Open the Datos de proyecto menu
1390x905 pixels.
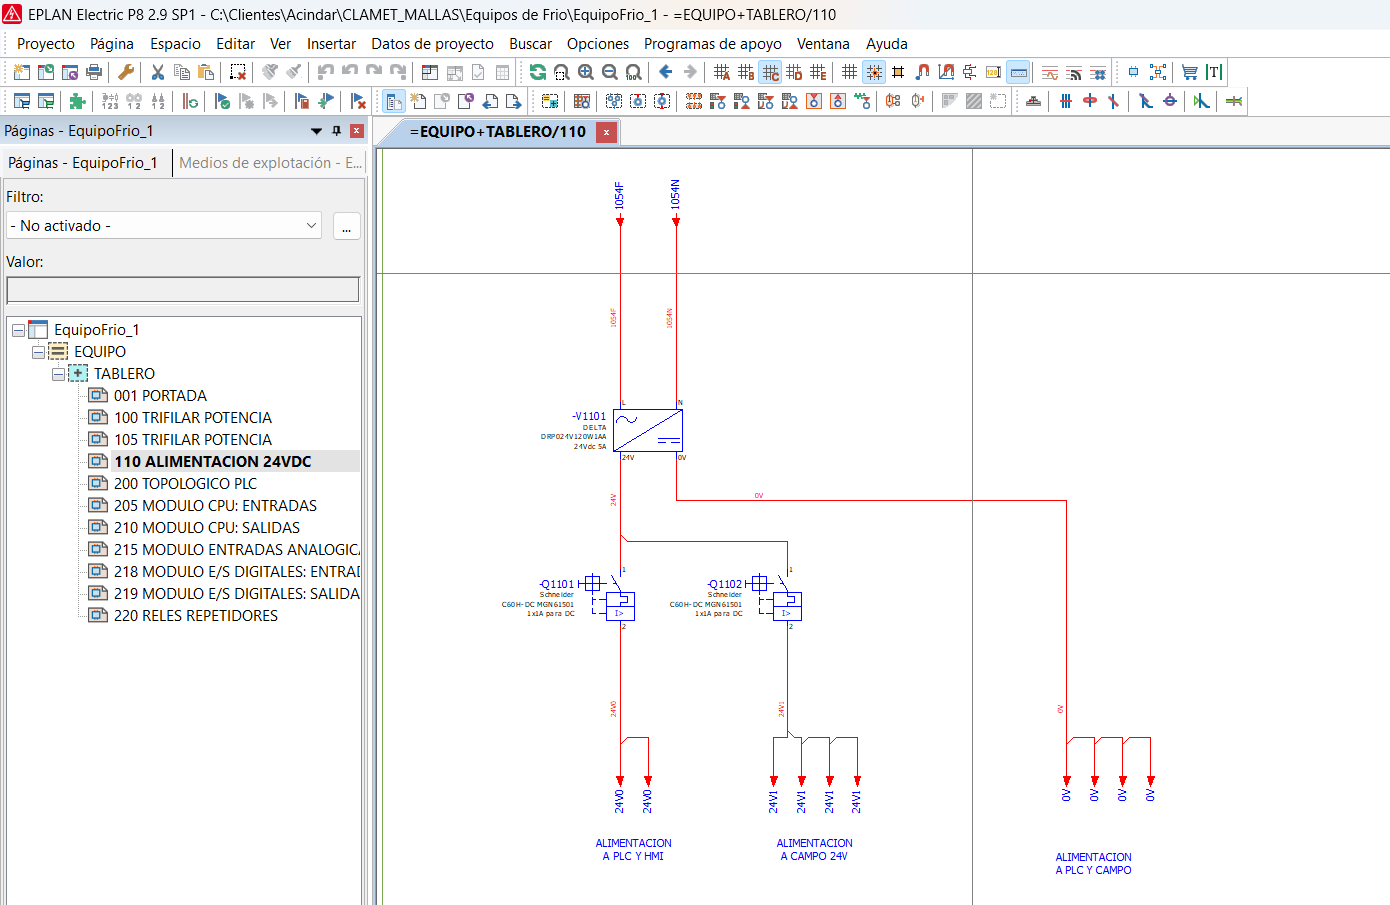(432, 44)
